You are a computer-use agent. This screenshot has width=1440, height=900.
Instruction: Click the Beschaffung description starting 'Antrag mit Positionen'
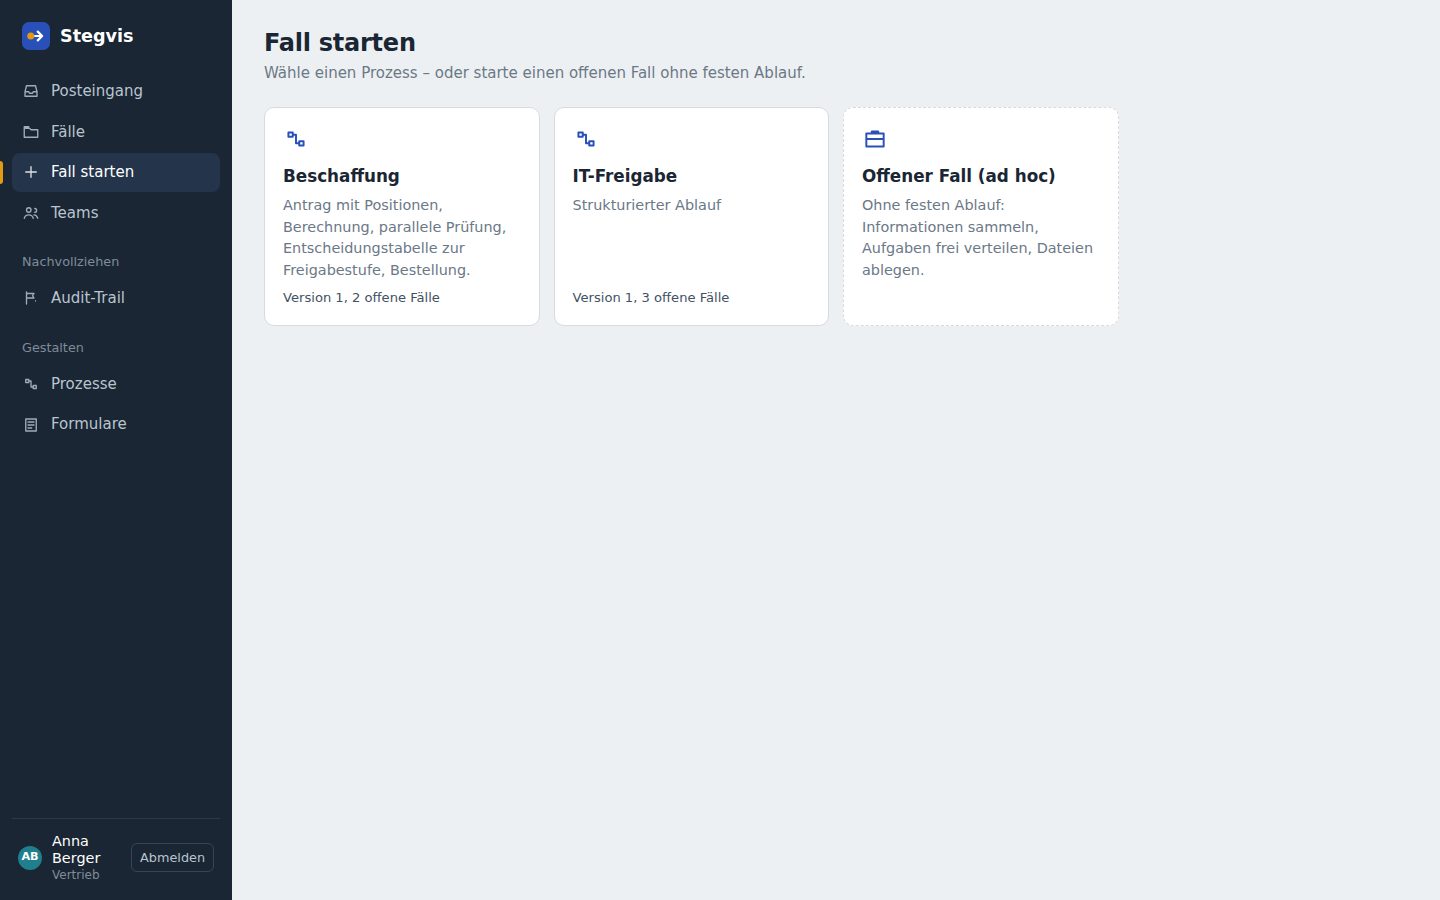395,238
